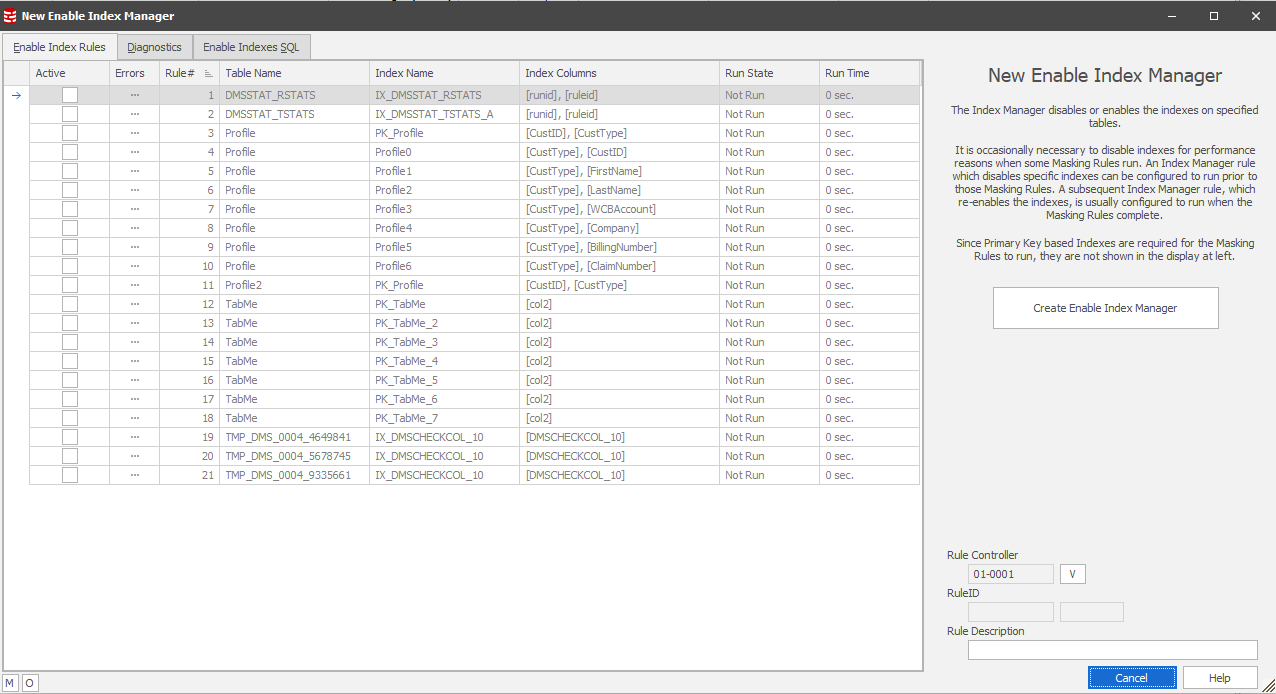Click the Rule# column sort icon
1276x694 pixels.
tap(208, 74)
